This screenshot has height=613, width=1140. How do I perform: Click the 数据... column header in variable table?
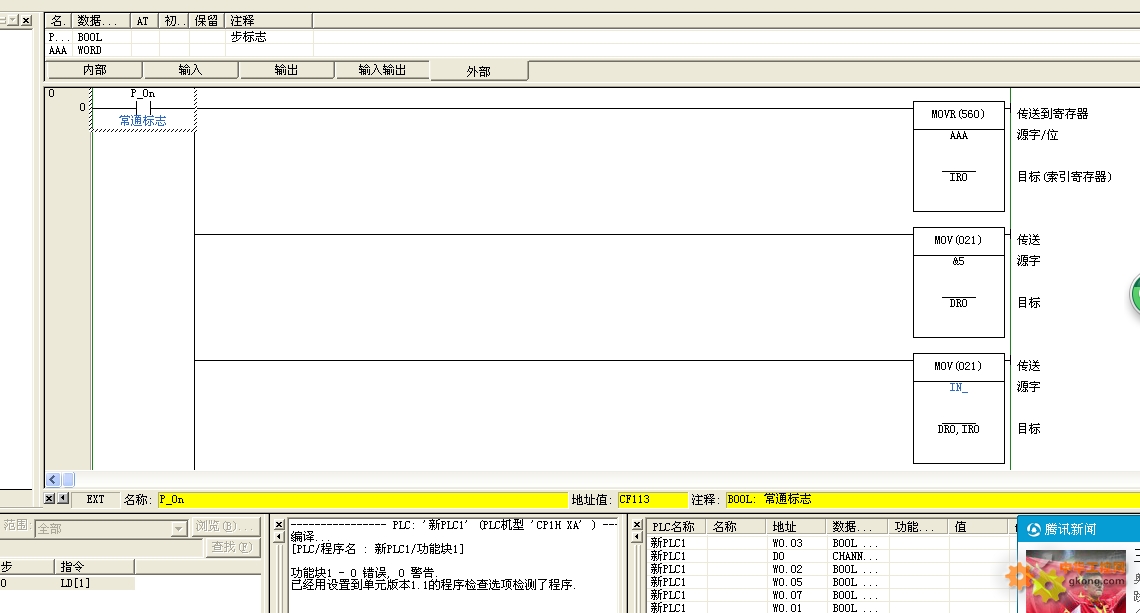[x=102, y=20]
